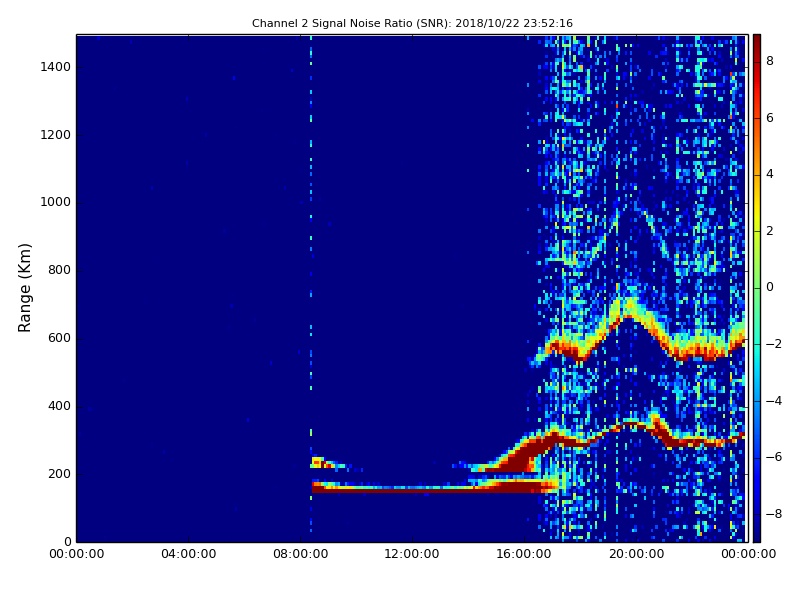Click the green middle of the colorbar
The width and height of the screenshot is (800, 600).
tap(757, 288)
